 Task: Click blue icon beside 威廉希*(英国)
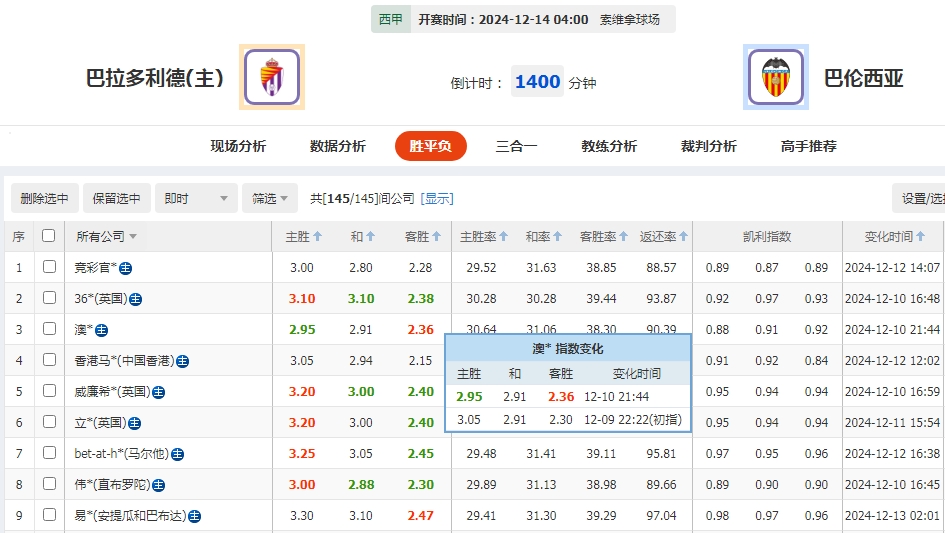pyautogui.click(x=159, y=392)
